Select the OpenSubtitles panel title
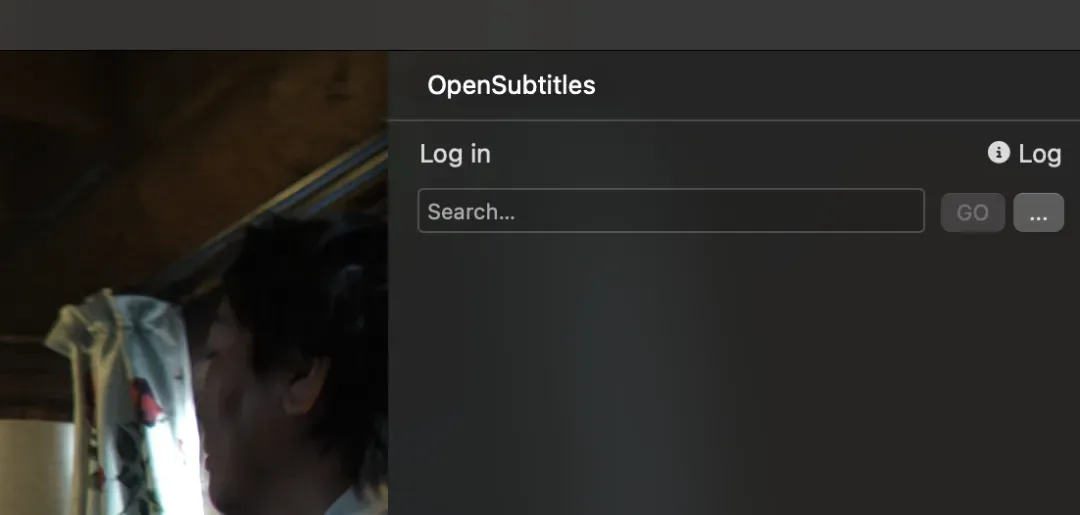 (511, 85)
